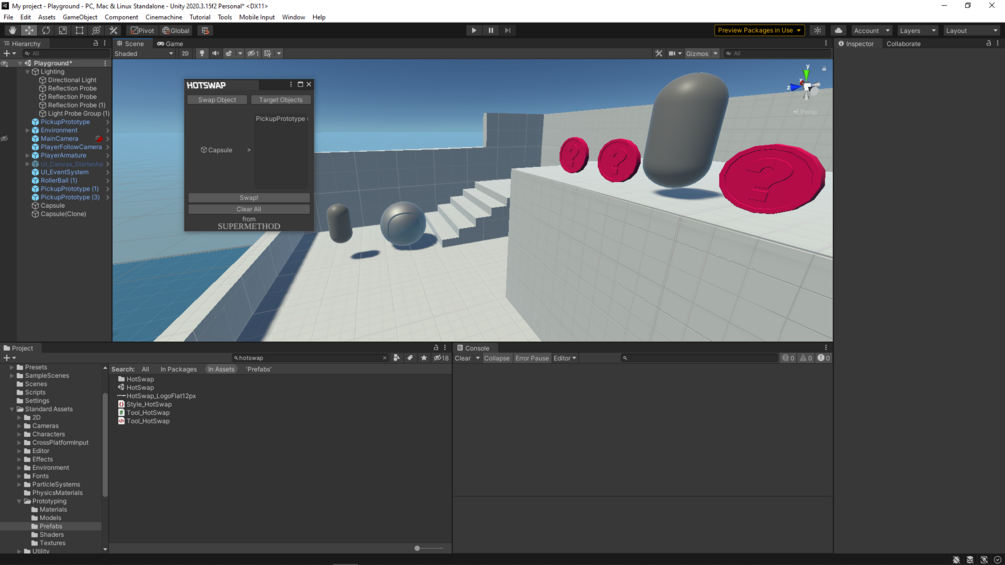Toggle Pivot handle position

point(142,30)
